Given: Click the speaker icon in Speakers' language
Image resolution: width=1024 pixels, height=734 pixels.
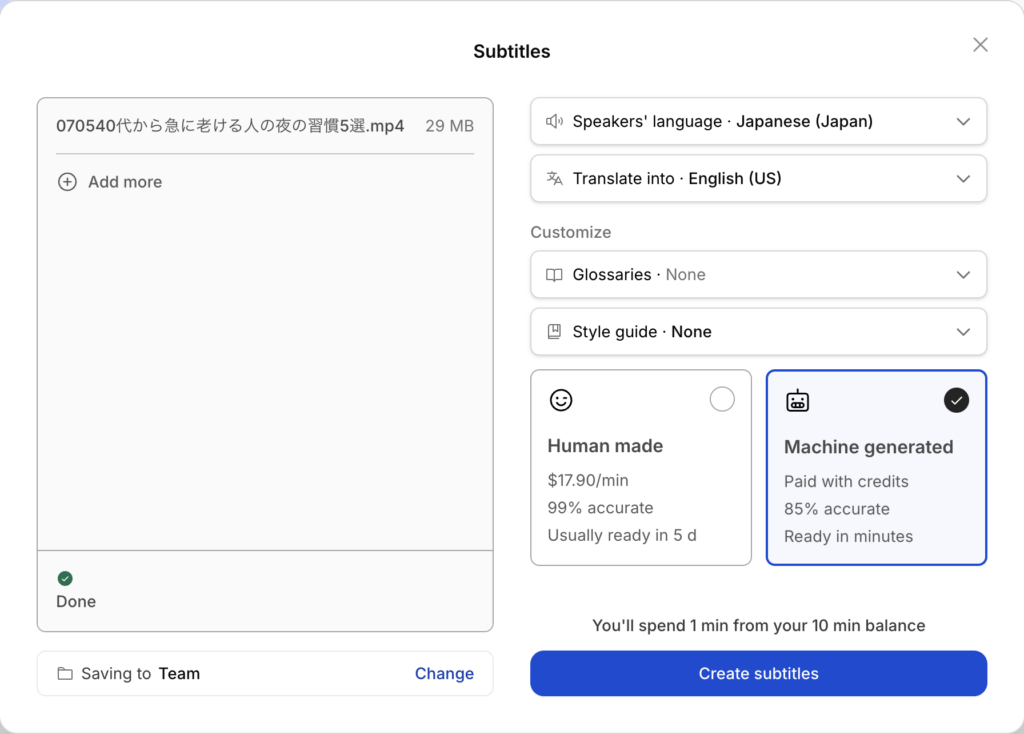Looking at the screenshot, I should [x=554, y=121].
